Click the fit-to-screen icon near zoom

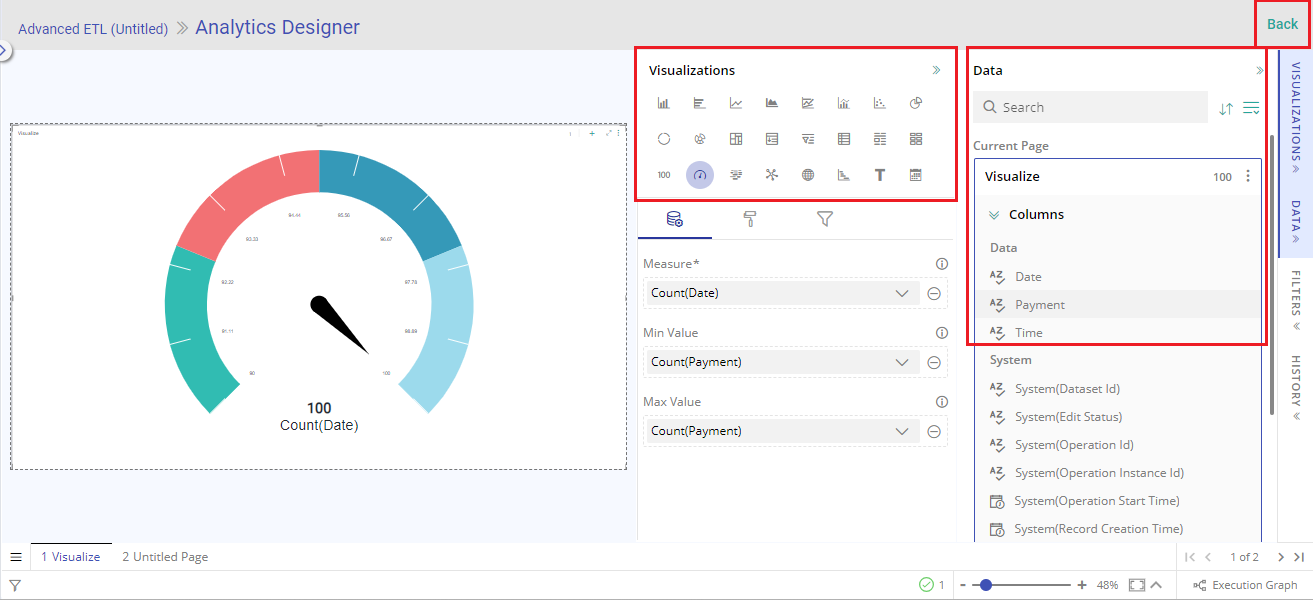[1136, 585]
